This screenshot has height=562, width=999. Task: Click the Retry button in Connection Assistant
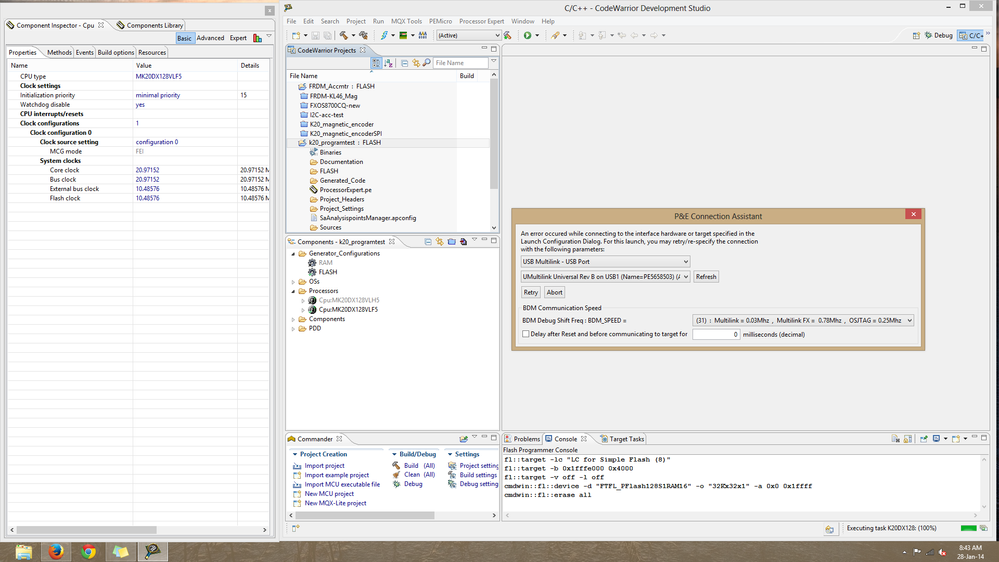[531, 292]
